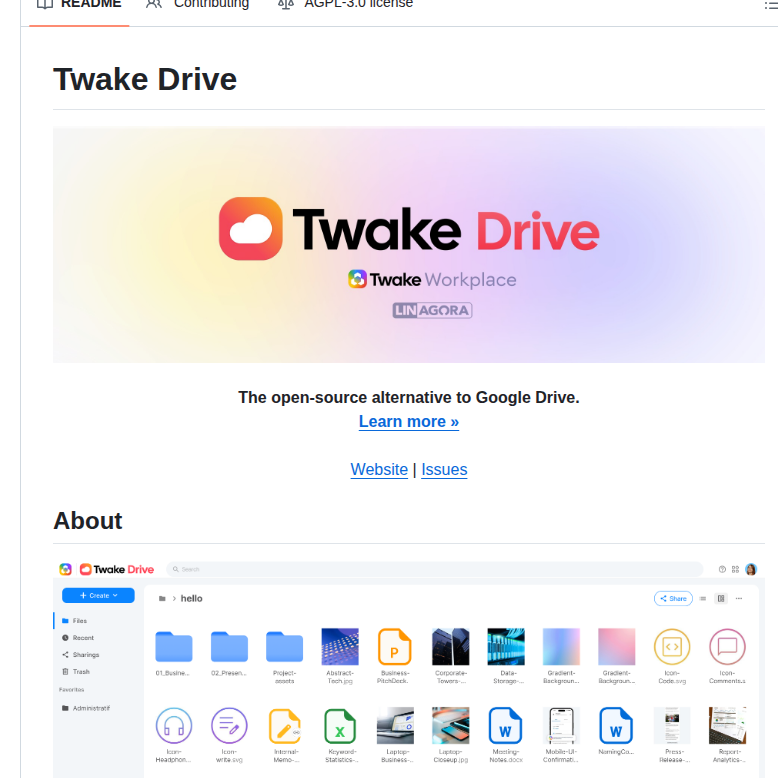The image size is (778, 778).
Task: Select the Laptop-Business image thumbnail
Action: 395,725
